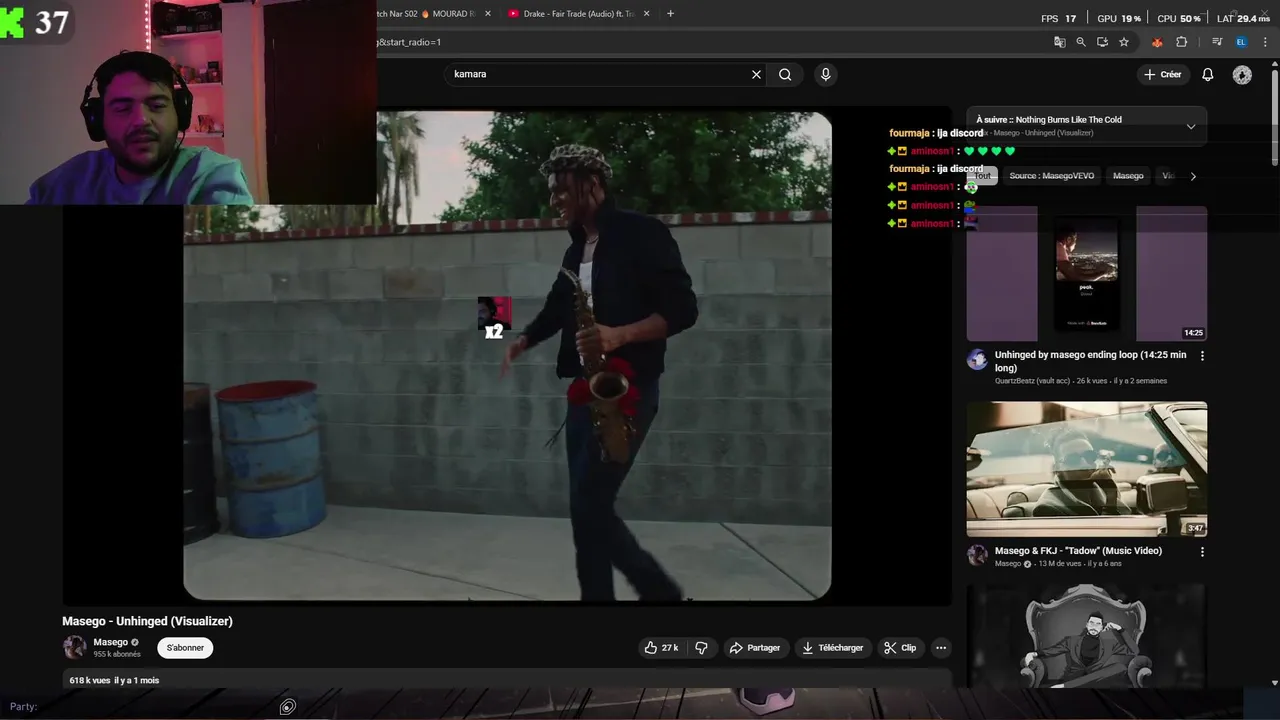Click the S'abonner subscribe button
Image resolution: width=1280 pixels, height=720 pixels.
click(185, 648)
